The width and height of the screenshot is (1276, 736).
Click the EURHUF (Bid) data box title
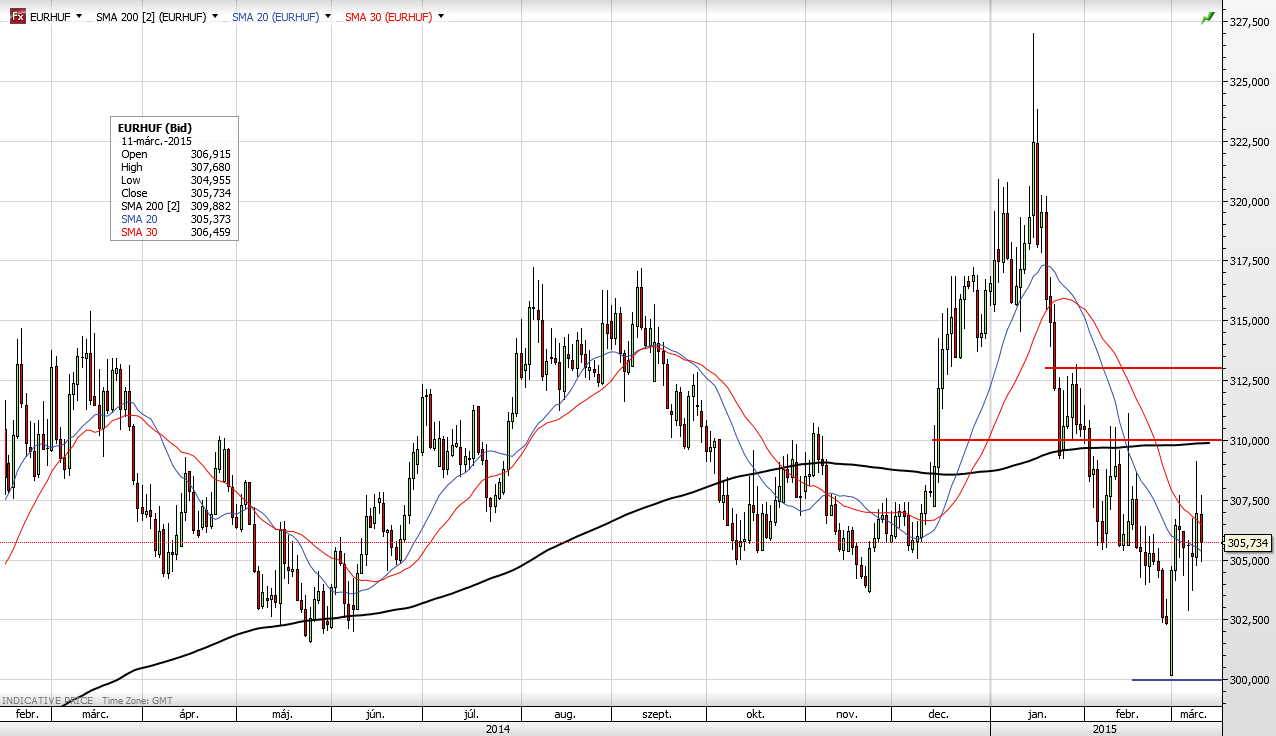(x=155, y=128)
